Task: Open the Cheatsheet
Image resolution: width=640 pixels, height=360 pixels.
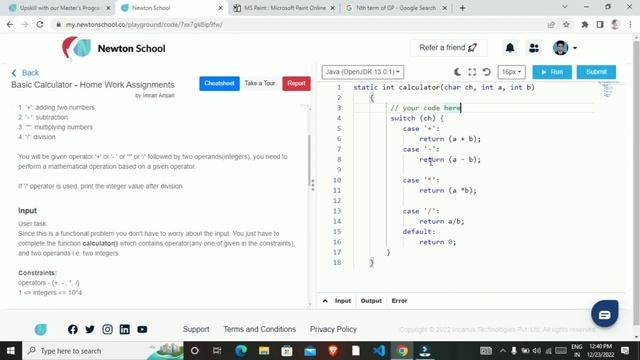Action: click(x=219, y=83)
